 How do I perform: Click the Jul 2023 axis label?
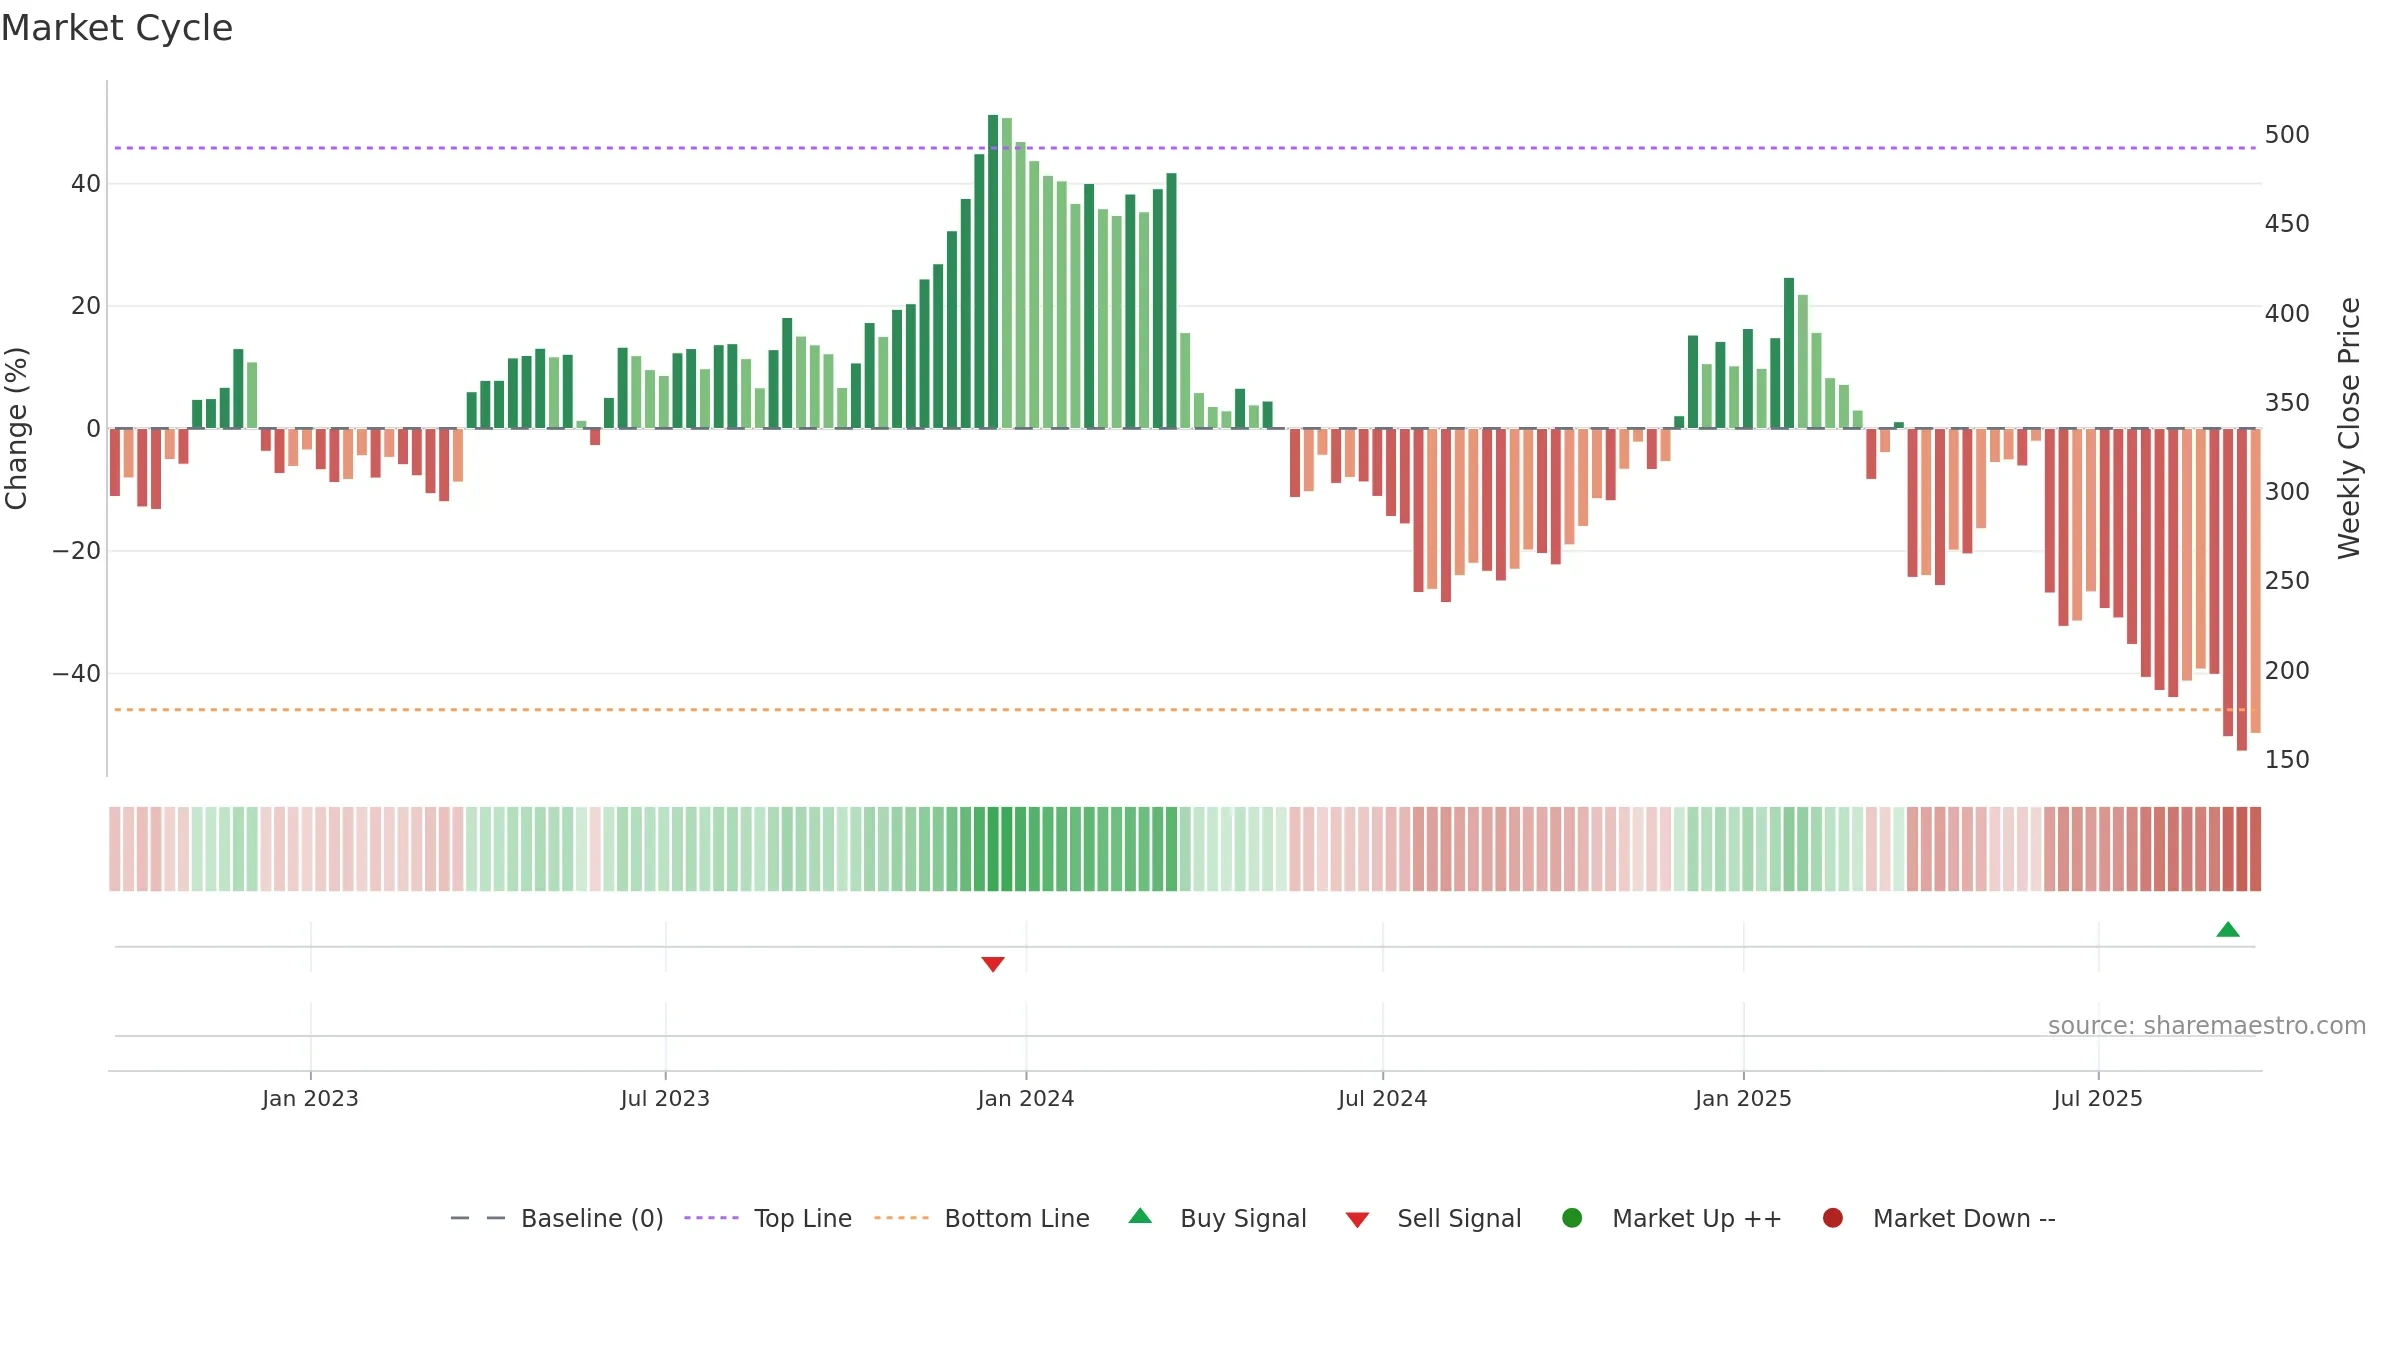[665, 1098]
